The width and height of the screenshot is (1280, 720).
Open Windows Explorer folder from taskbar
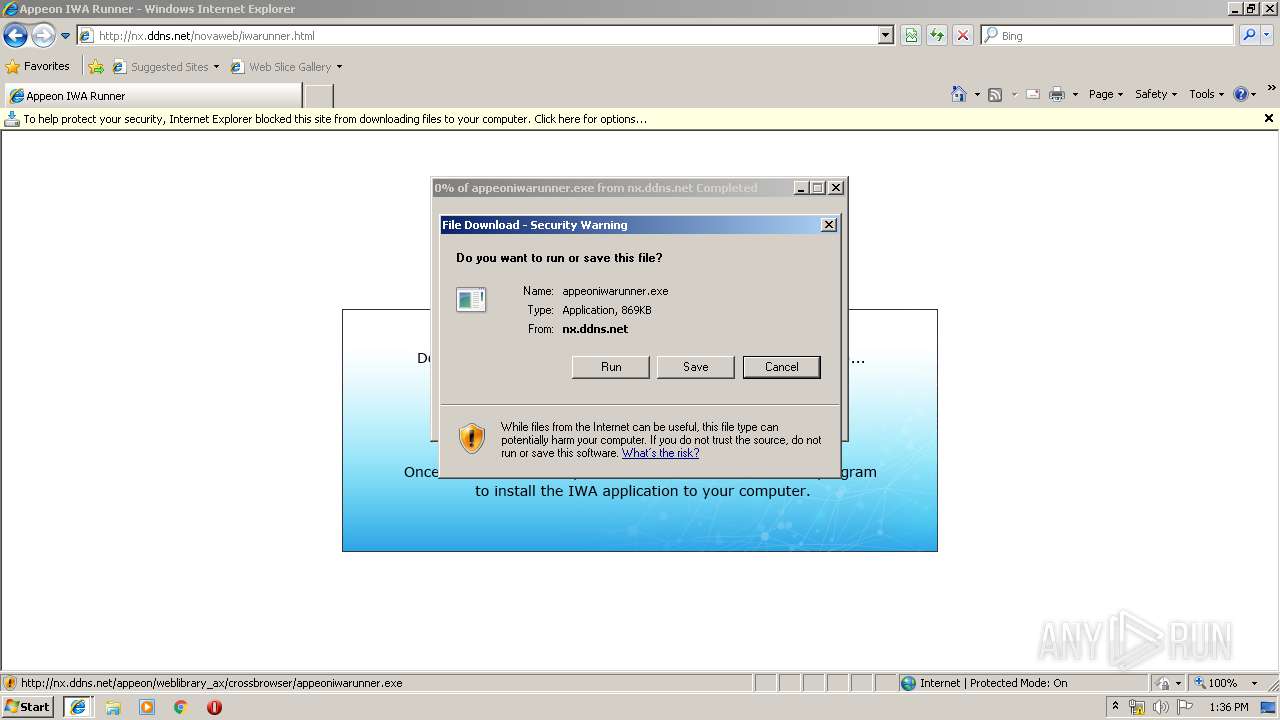(x=113, y=707)
